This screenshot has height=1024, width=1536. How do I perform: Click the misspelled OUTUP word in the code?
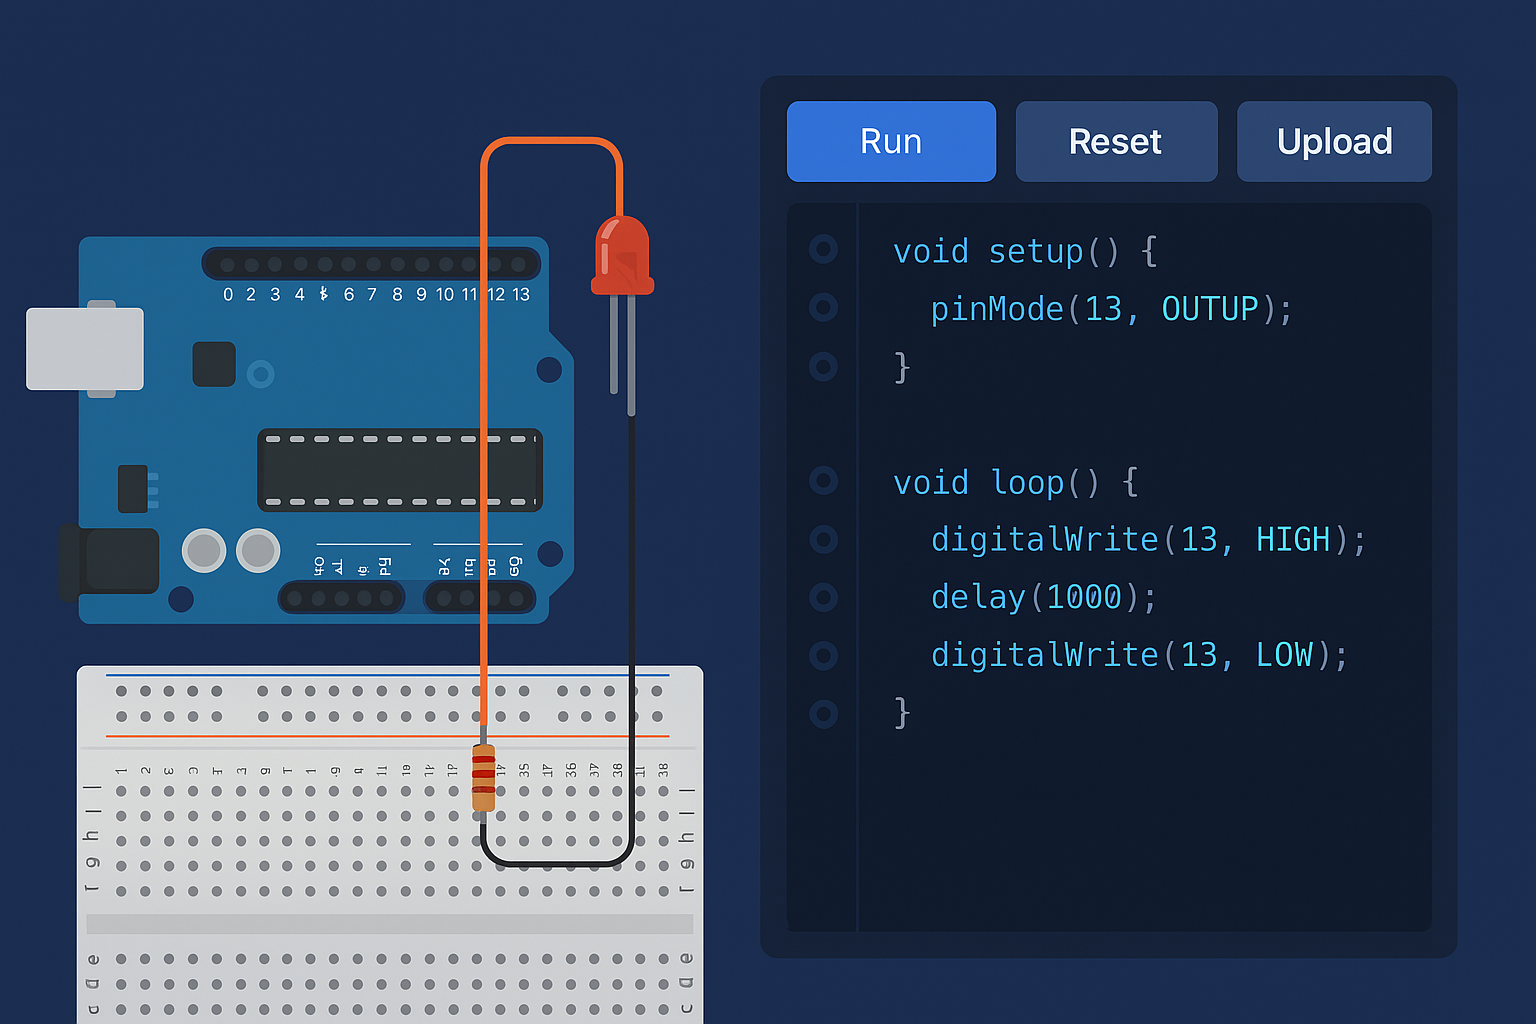pos(1209,309)
